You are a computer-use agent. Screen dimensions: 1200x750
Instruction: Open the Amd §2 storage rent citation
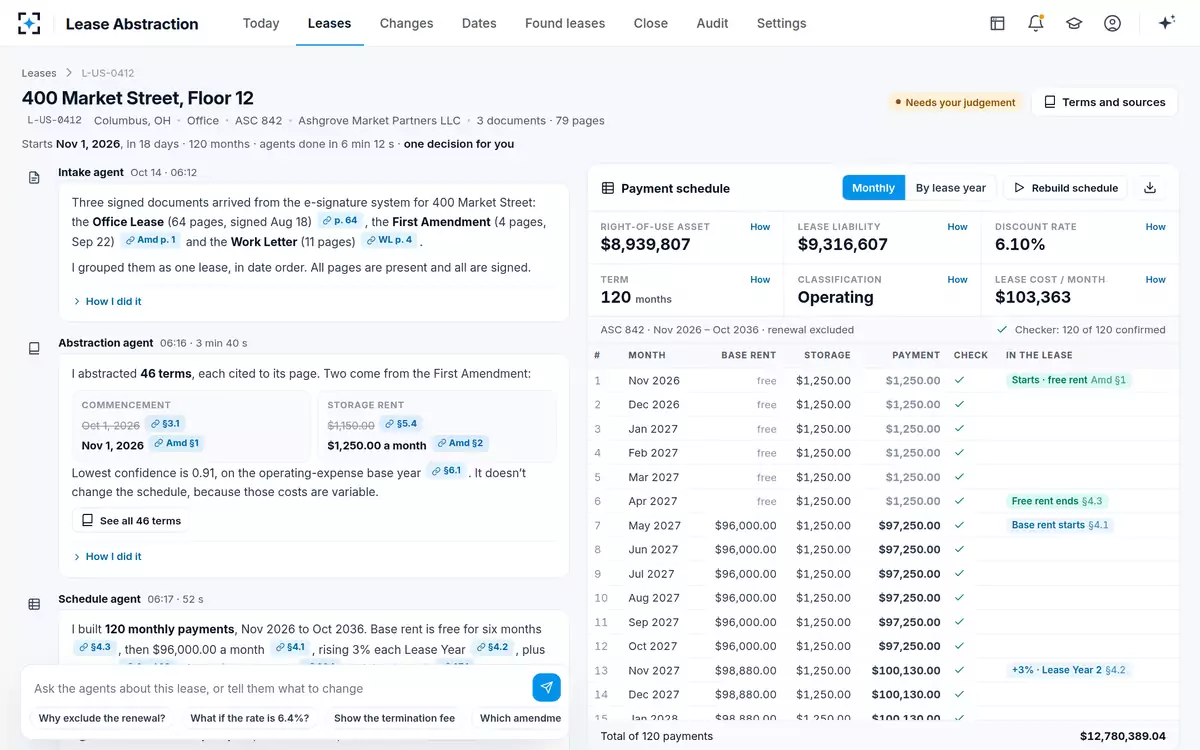(460, 444)
